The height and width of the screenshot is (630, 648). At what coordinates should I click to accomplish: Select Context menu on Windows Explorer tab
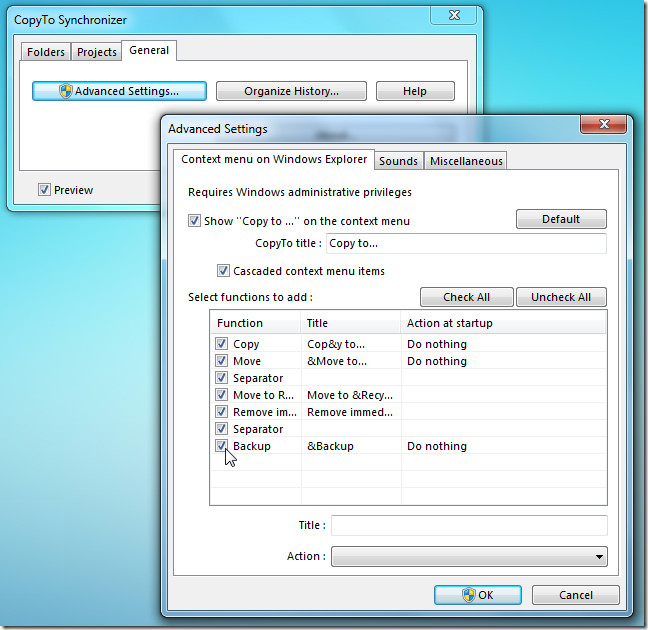coord(274,160)
